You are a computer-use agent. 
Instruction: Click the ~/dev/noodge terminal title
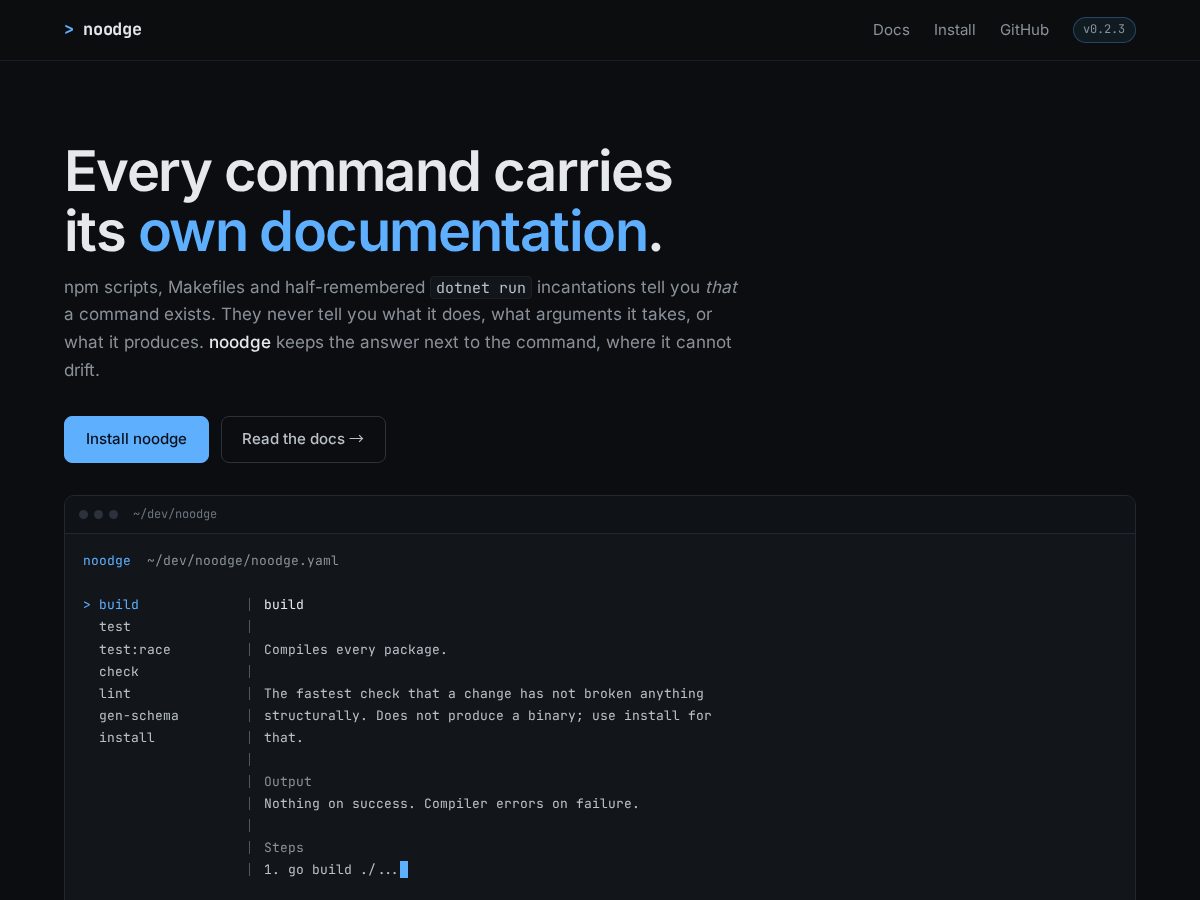[x=175, y=514]
